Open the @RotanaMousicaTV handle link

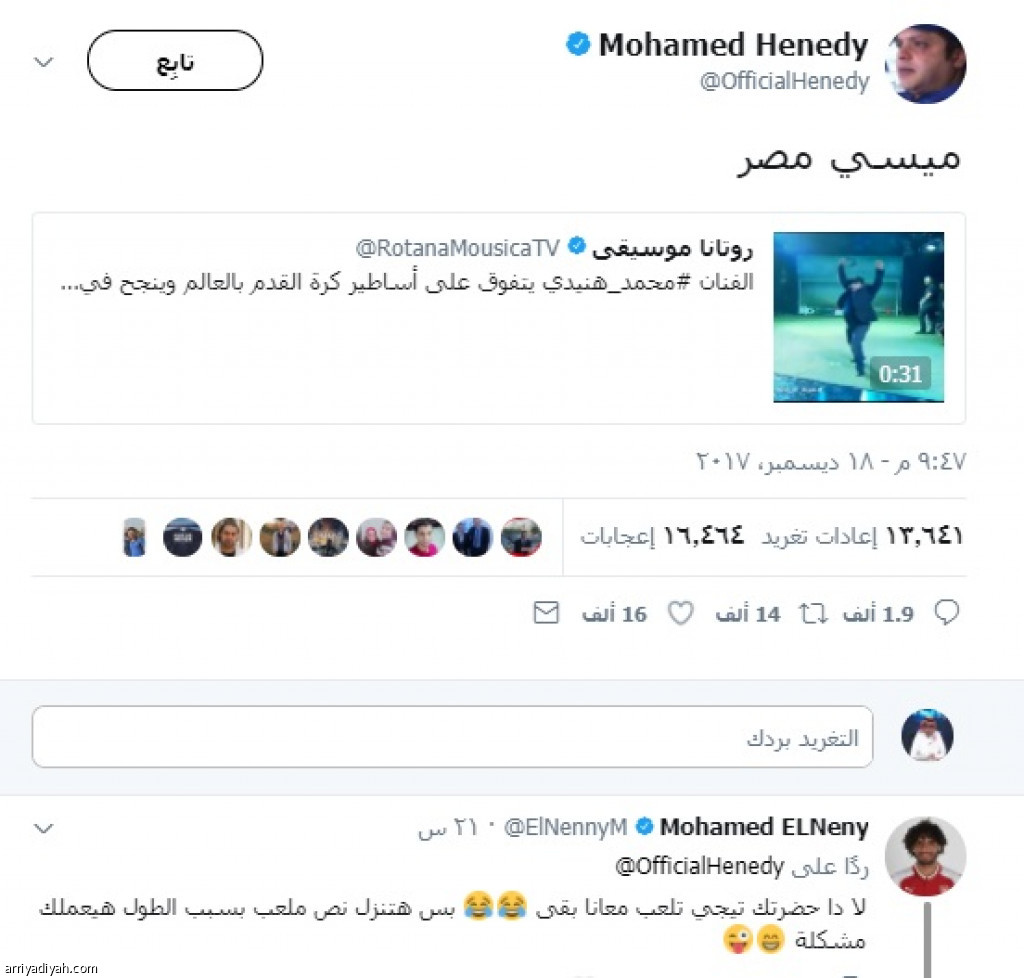pos(458,247)
